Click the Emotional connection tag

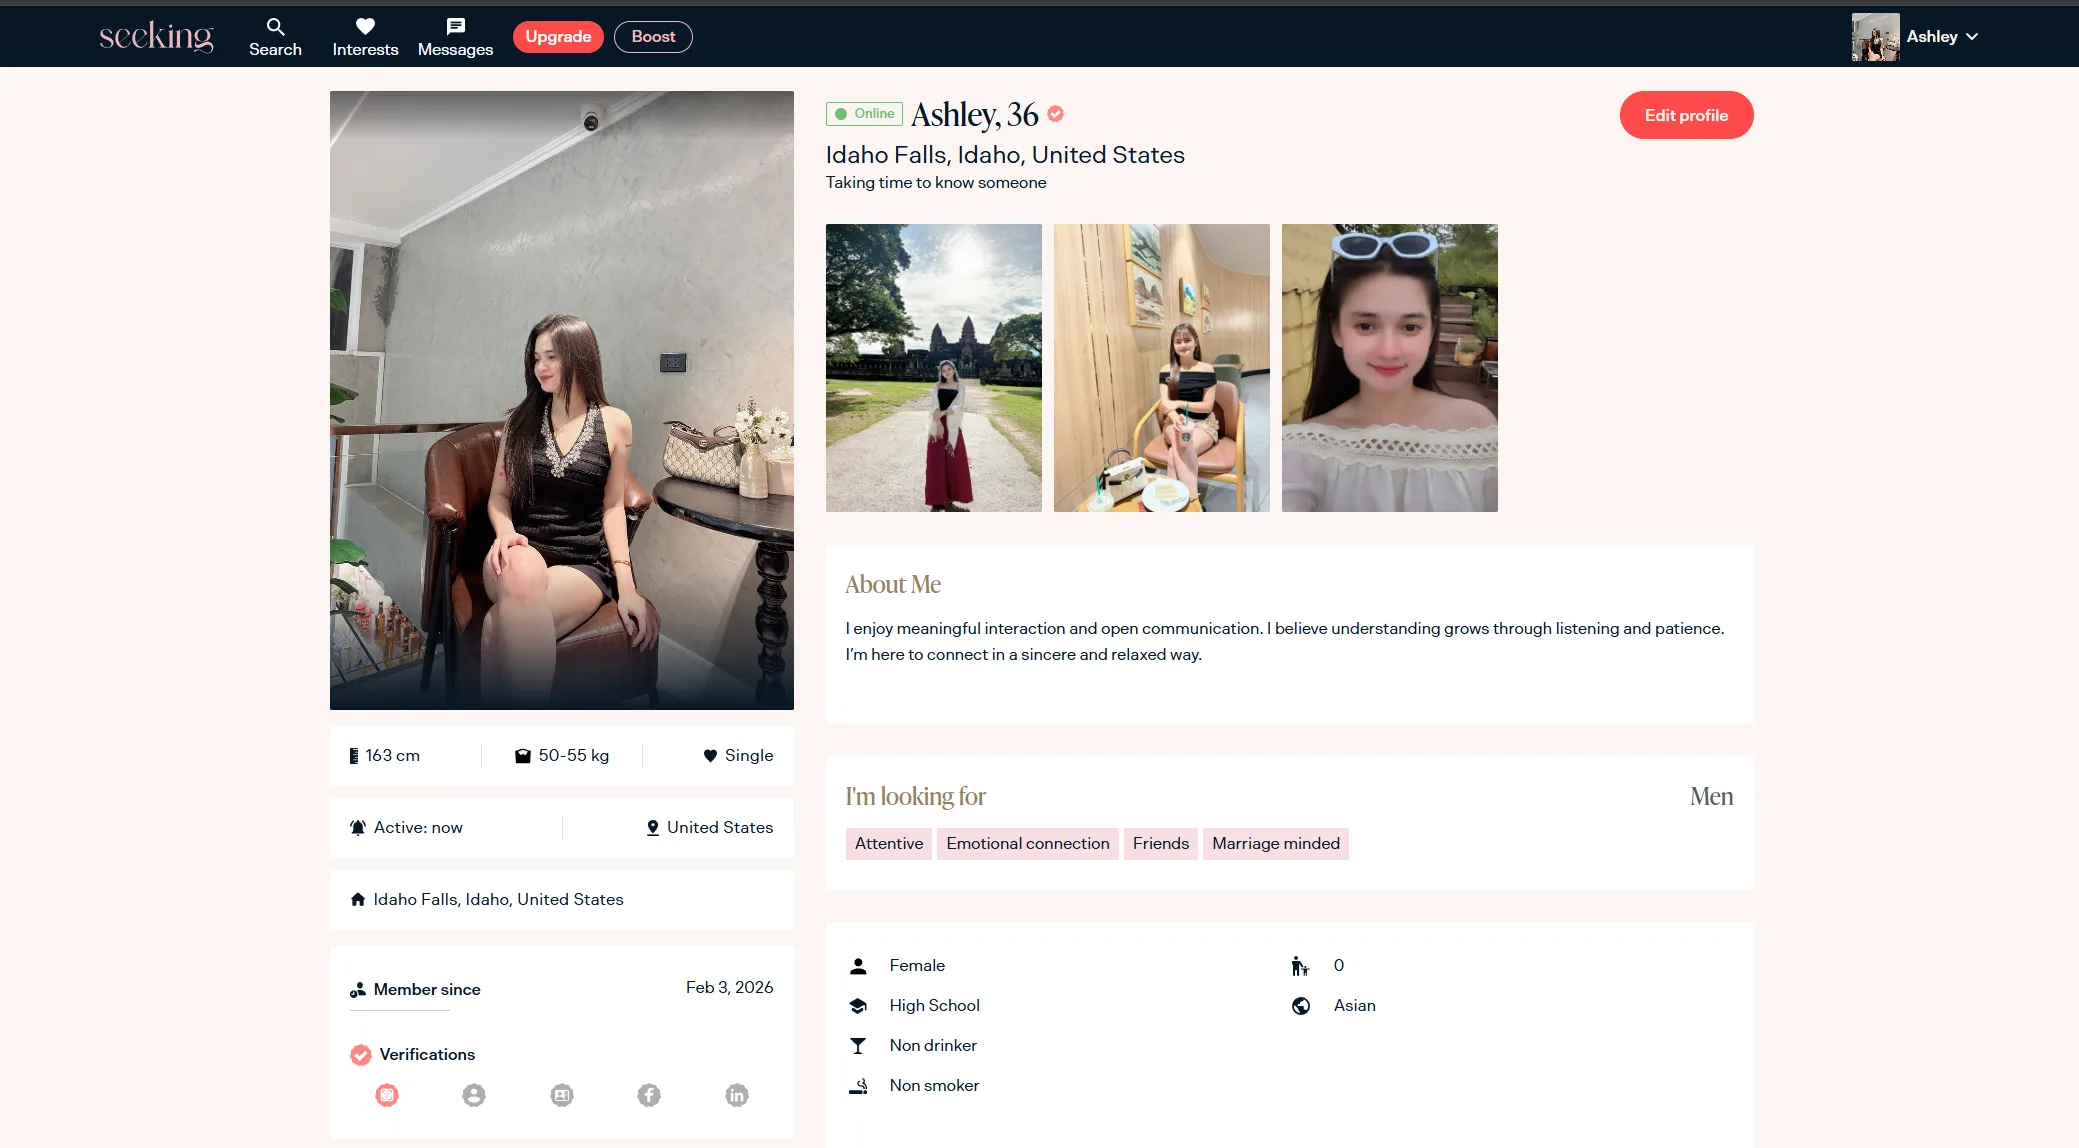click(x=1027, y=844)
